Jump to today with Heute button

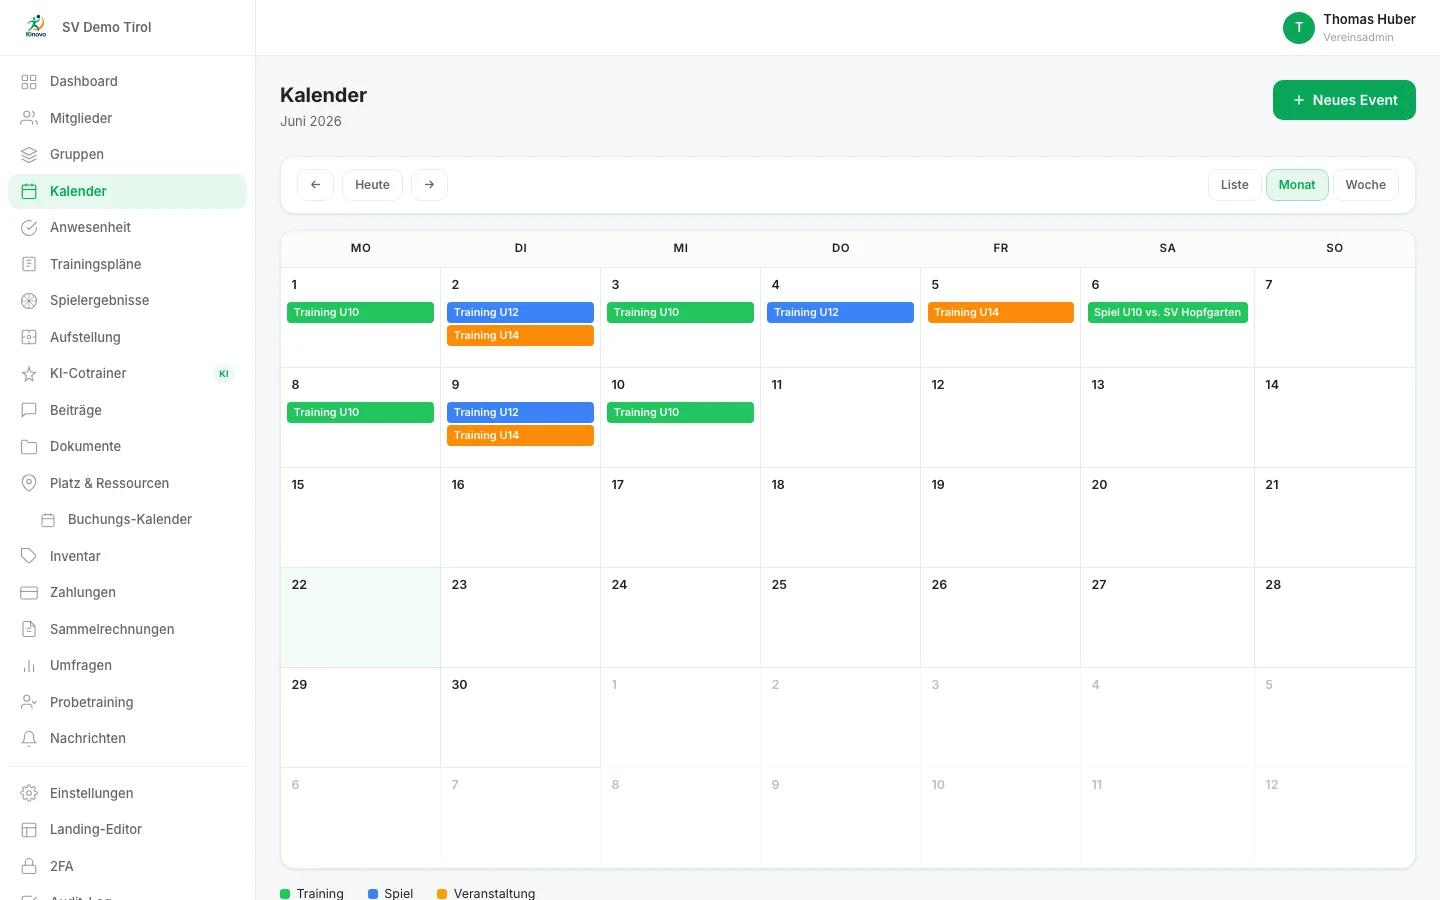[372, 185]
